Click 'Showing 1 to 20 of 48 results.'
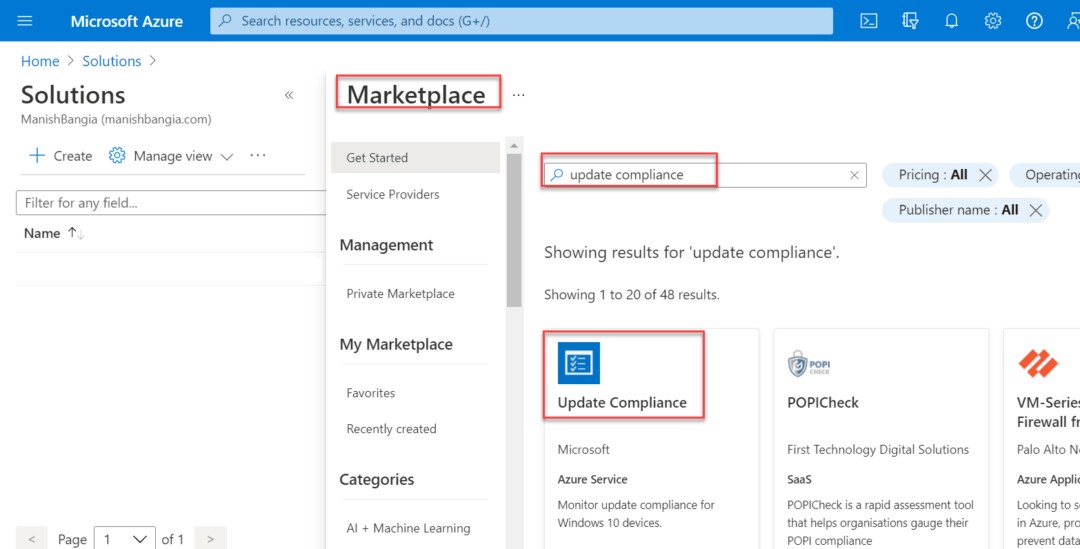The height and width of the screenshot is (549, 1080). (632, 295)
